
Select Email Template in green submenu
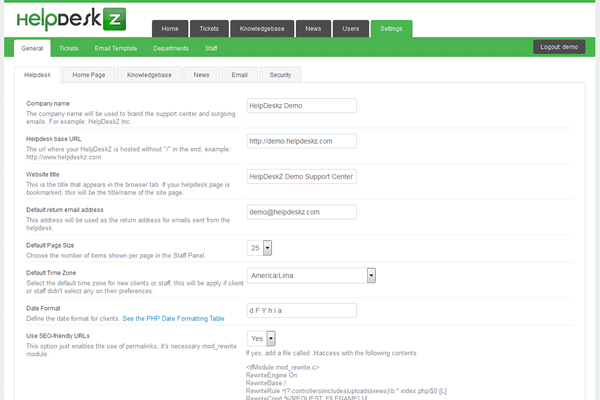(116, 47)
